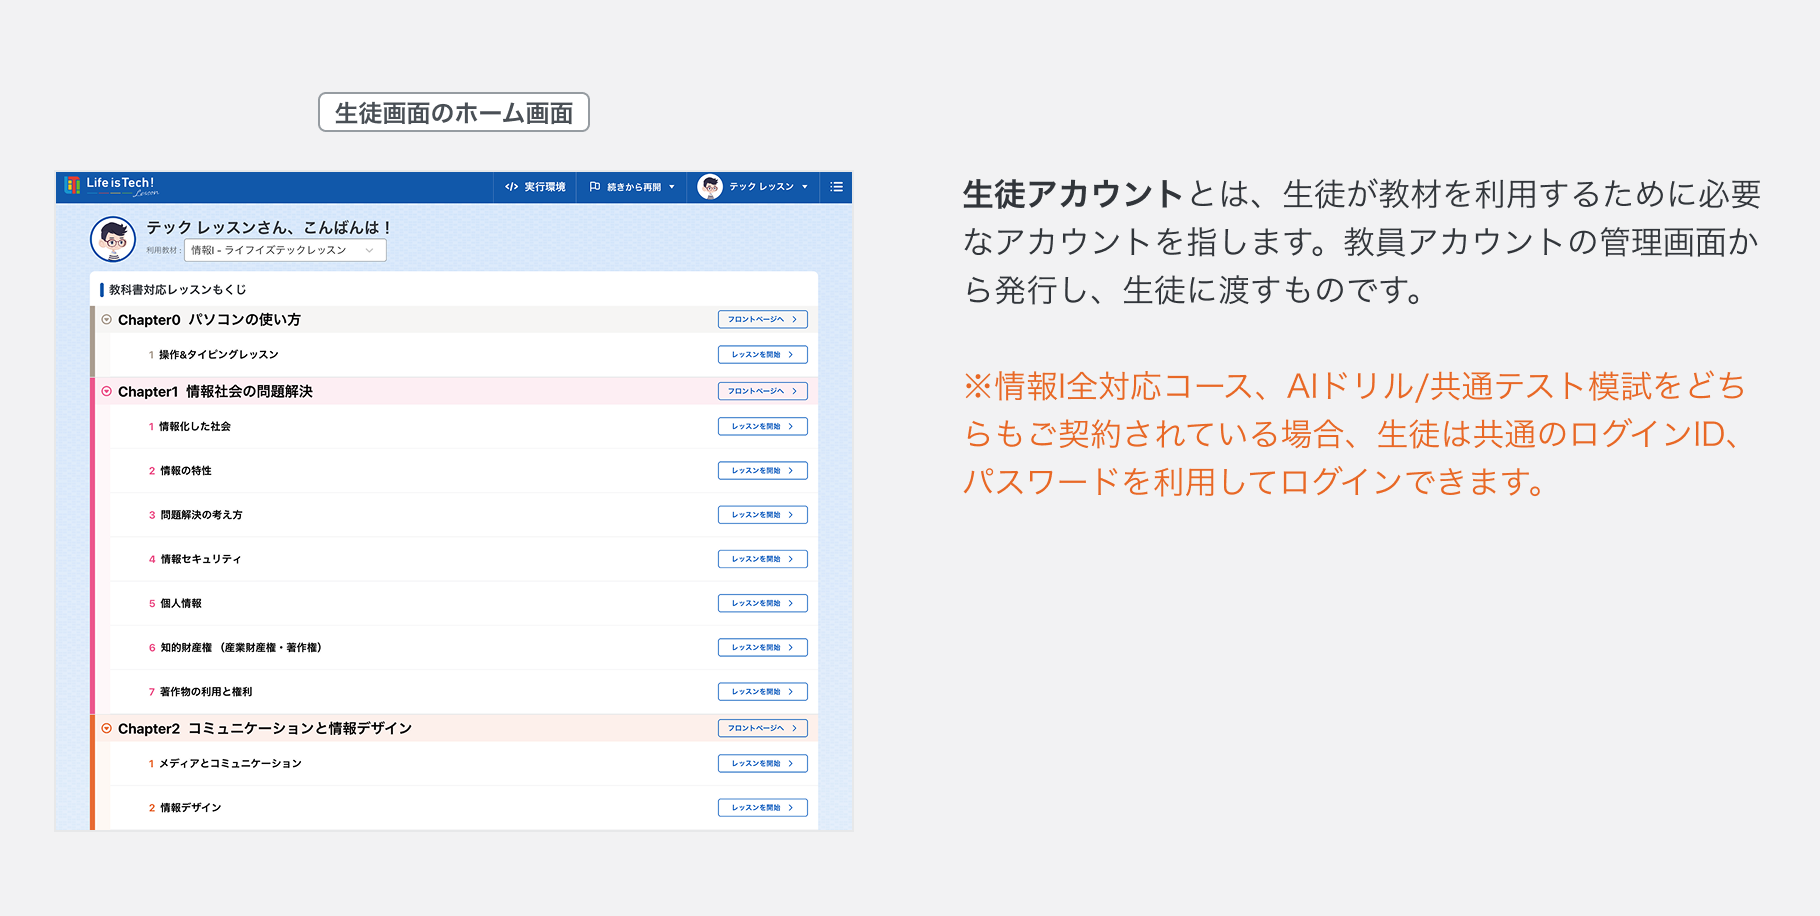Go to front page of Chapter2
The height and width of the screenshot is (916, 1820).
coord(762,729)
